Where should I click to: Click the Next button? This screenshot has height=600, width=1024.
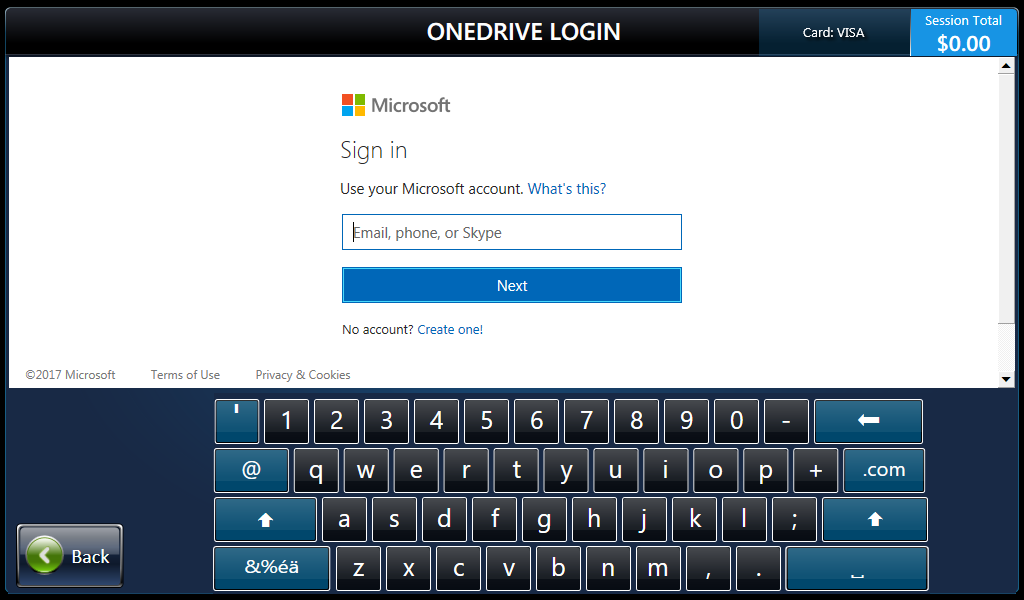(511, 285)
